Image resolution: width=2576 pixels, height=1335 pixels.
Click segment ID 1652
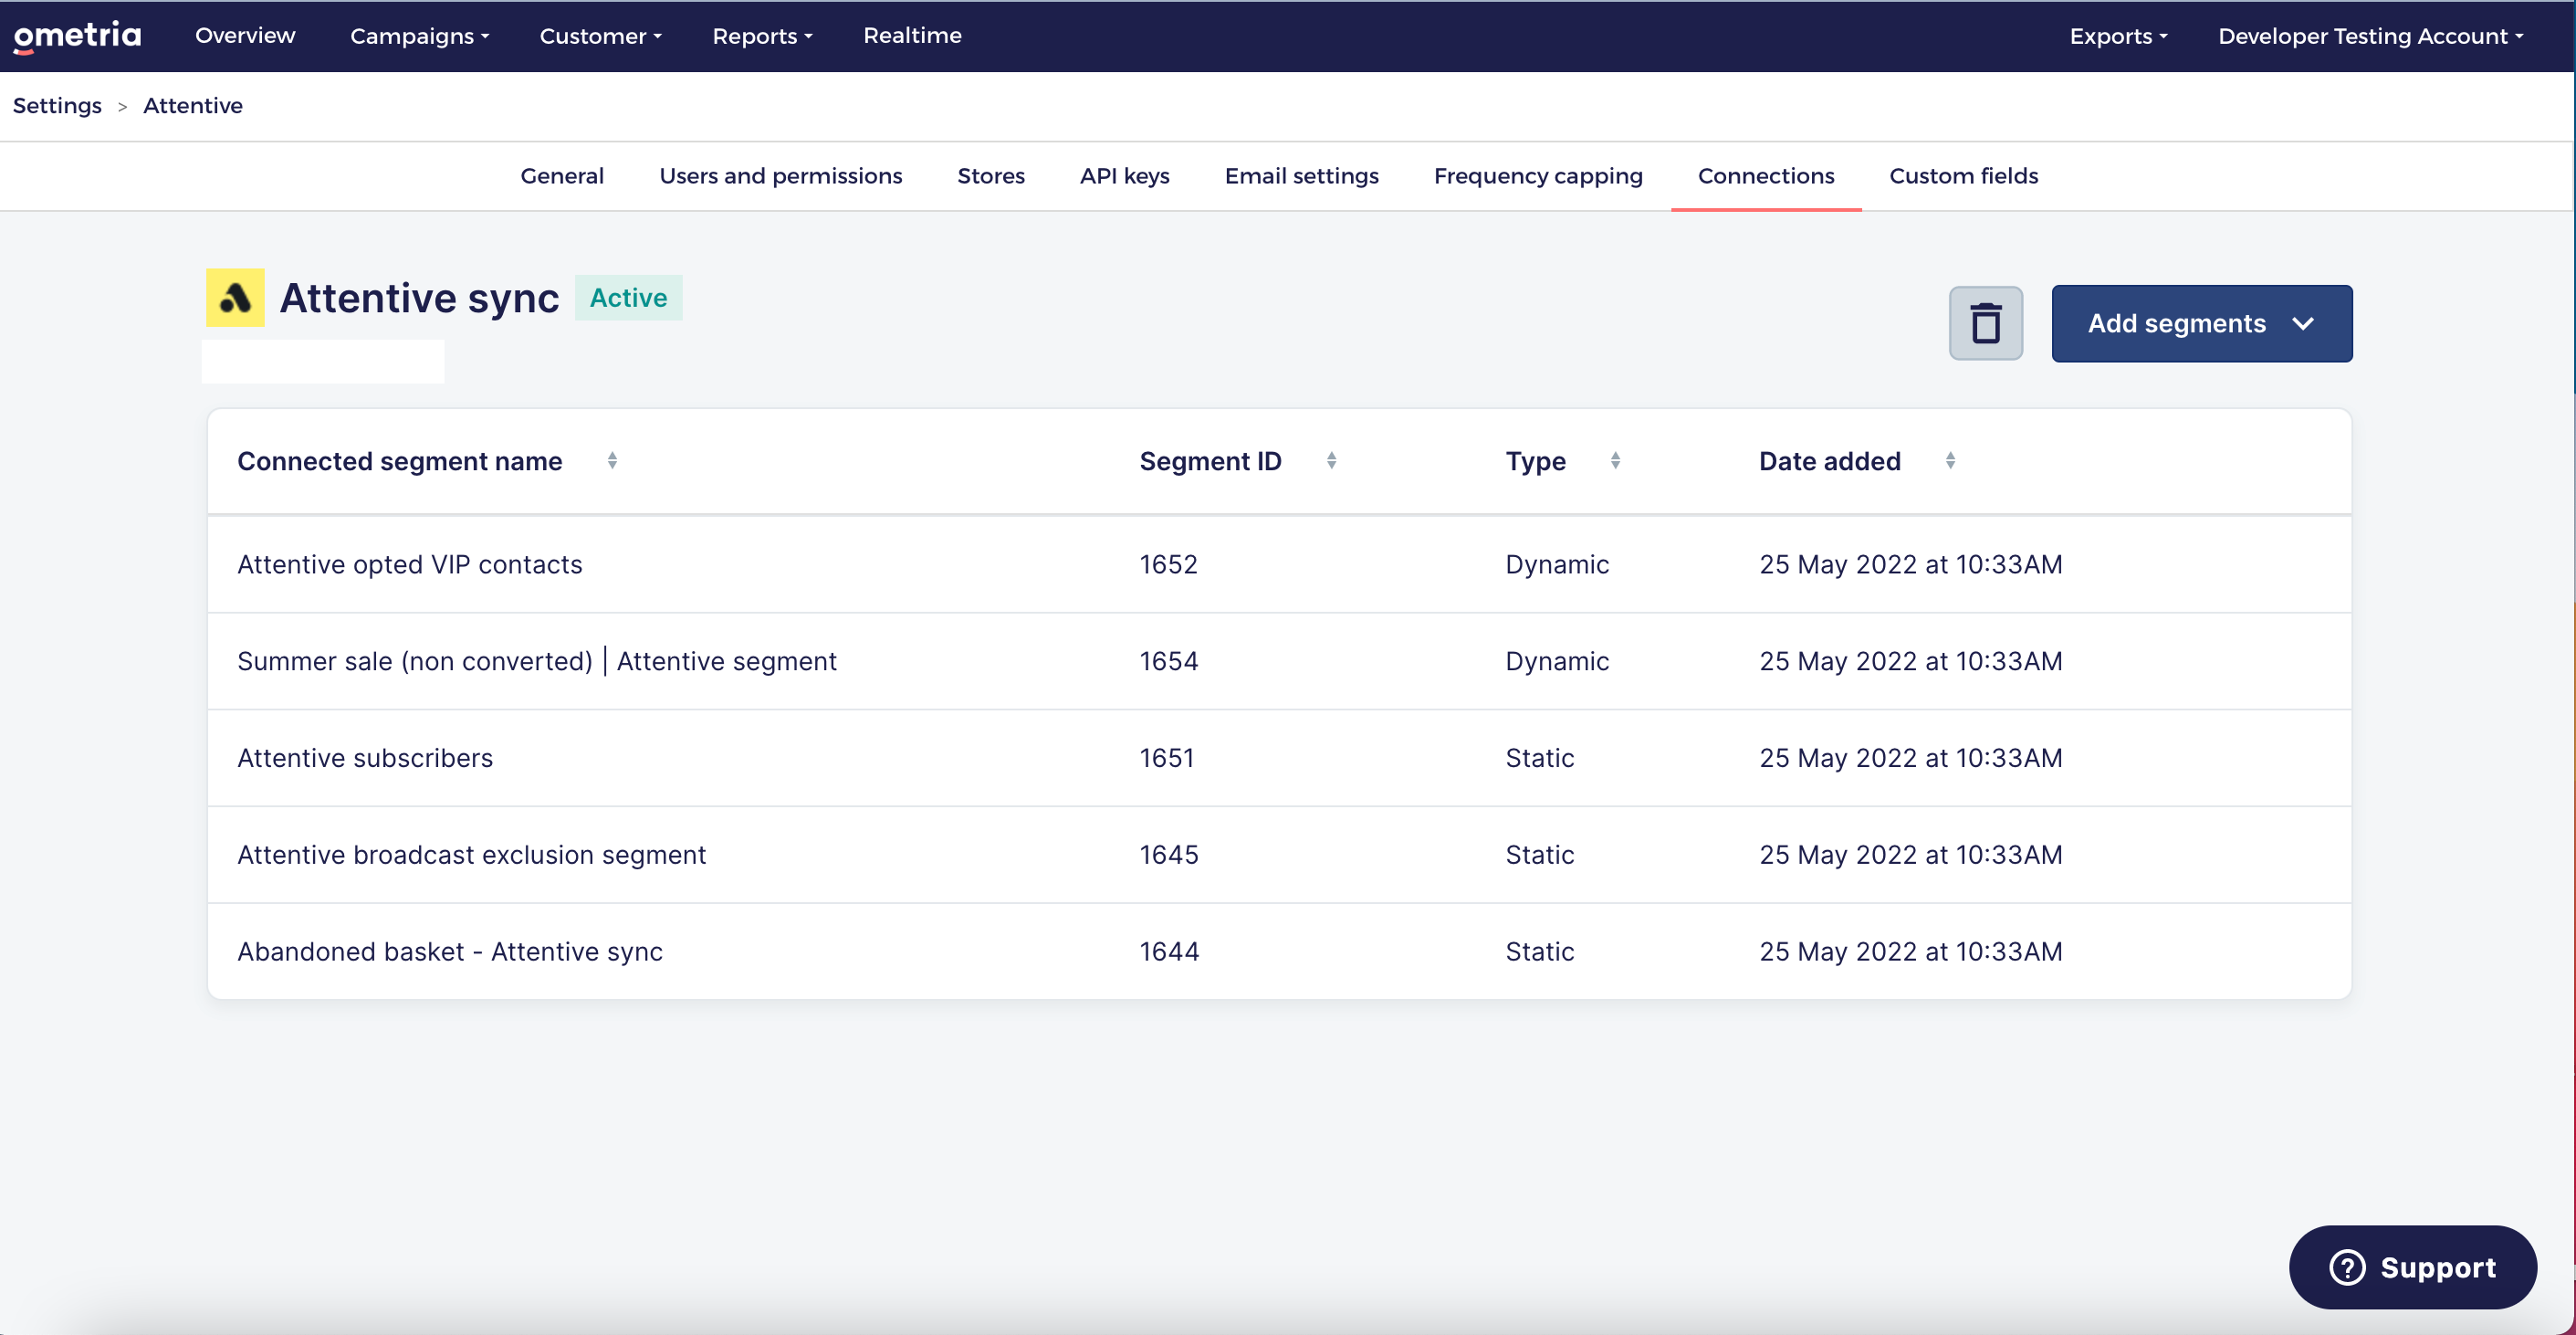(x=1168, y=564)
